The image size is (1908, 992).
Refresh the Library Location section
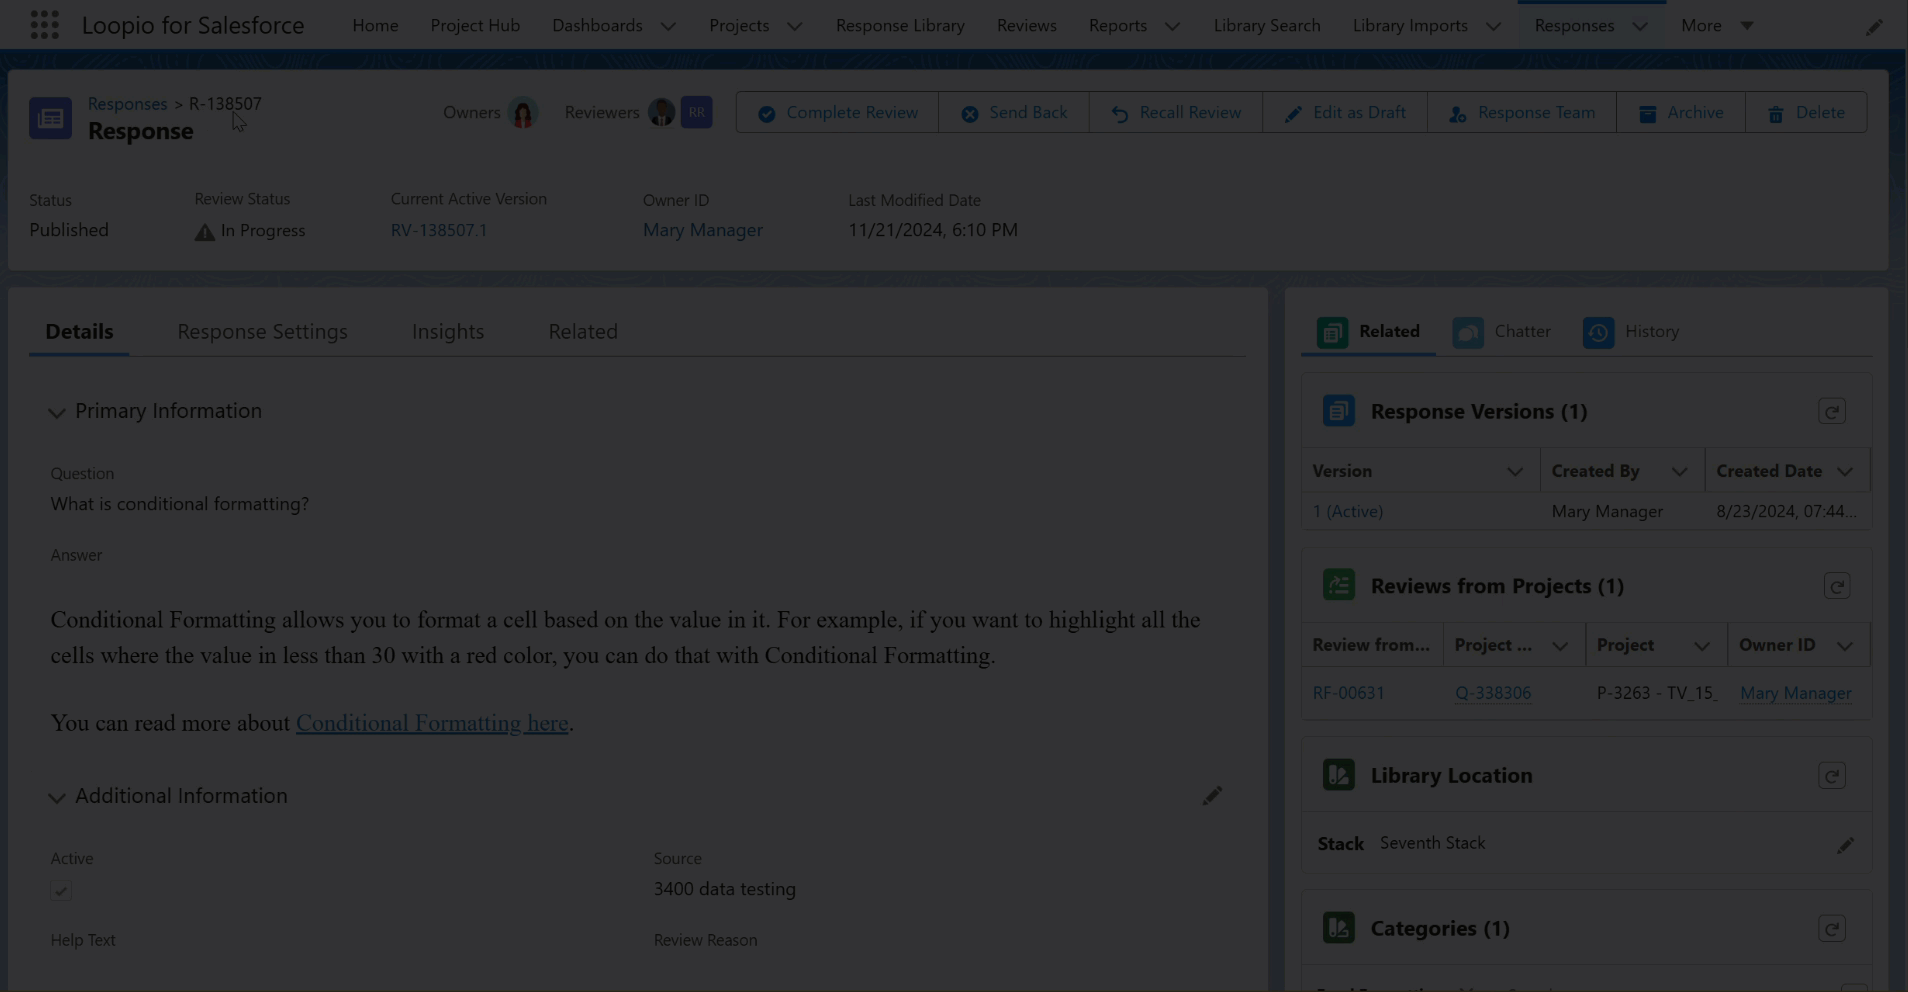coord(1832,776)
